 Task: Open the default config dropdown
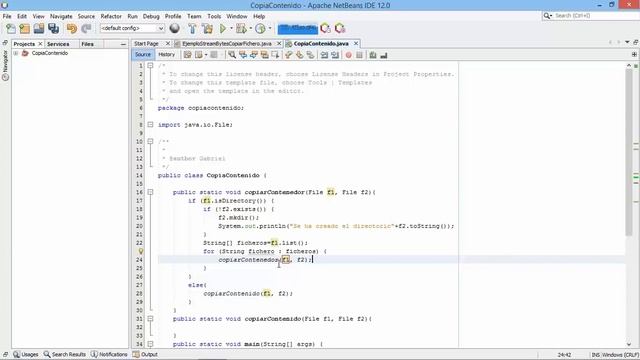click(x=132, y=28)
